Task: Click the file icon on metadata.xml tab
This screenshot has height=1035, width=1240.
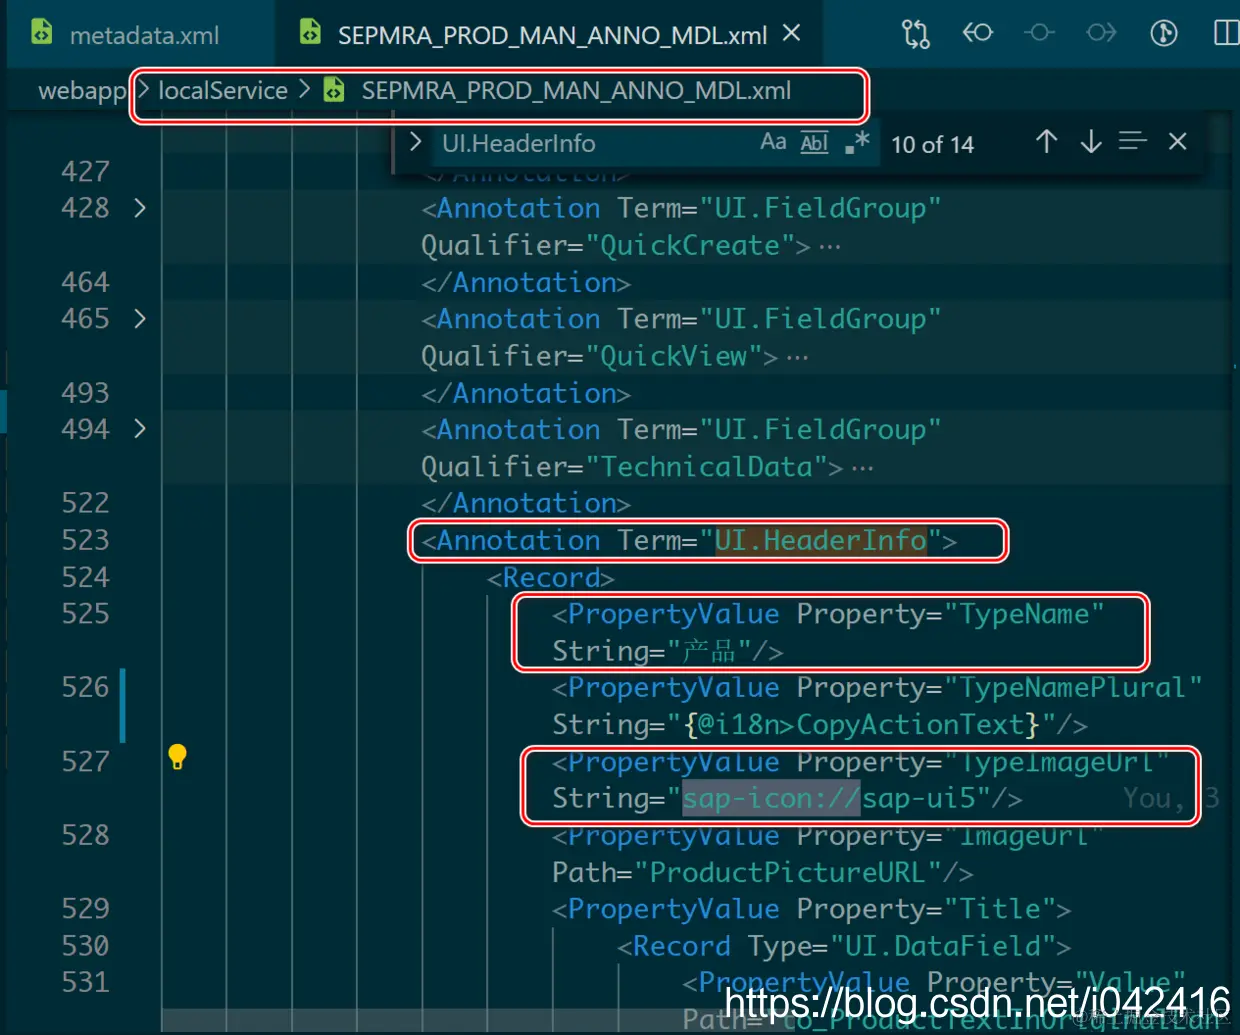Action: point(41,33)
